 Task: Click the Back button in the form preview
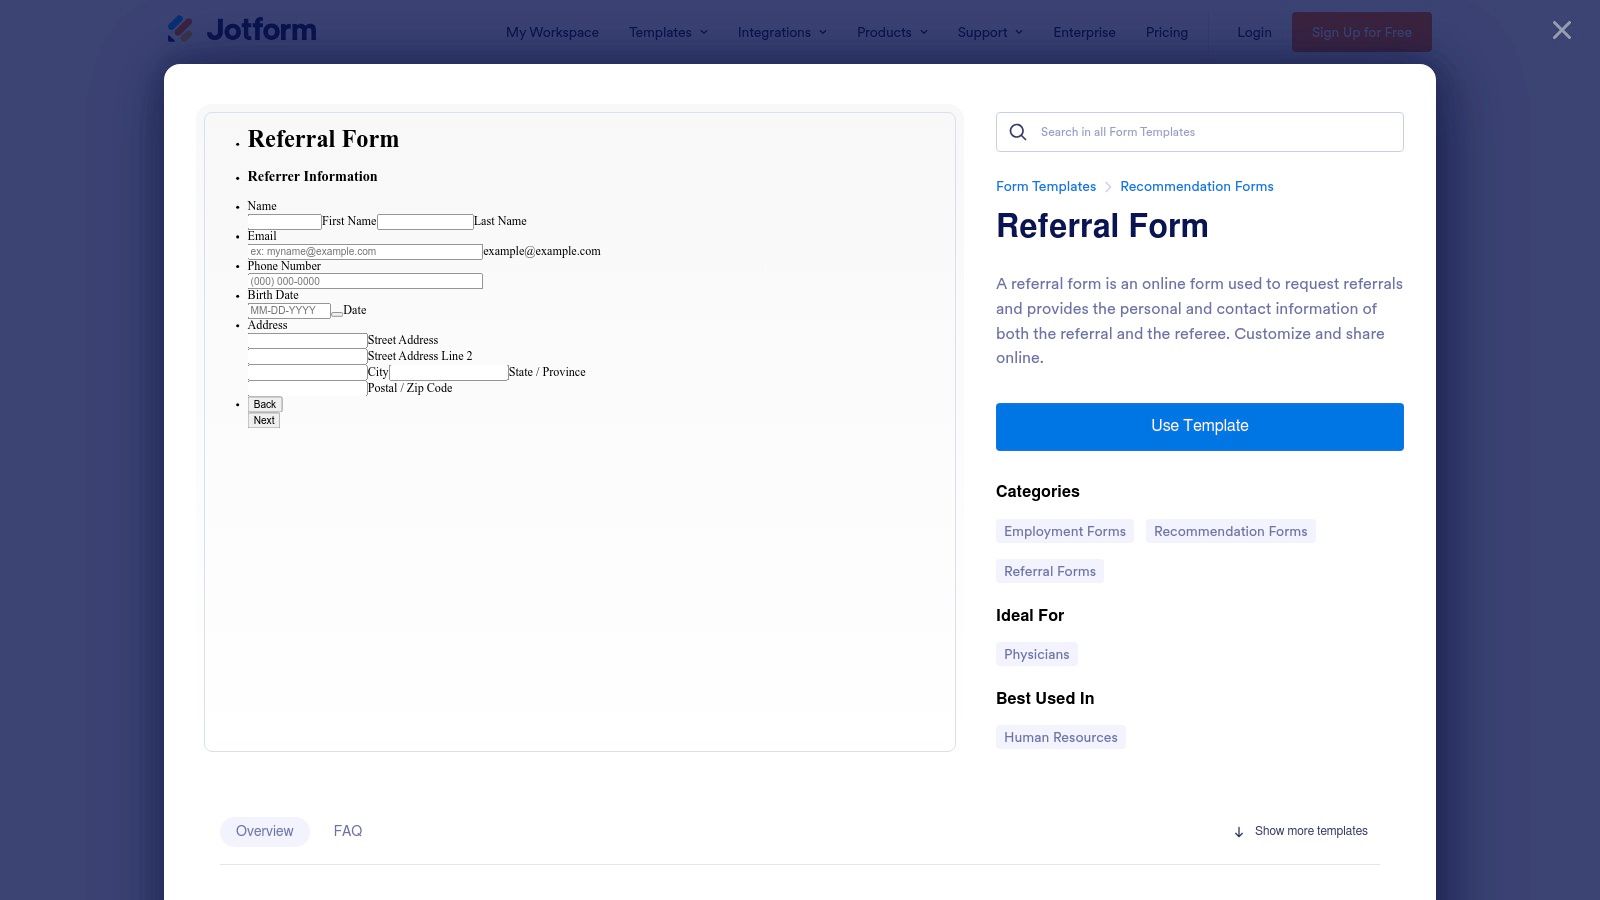[264, 403]
